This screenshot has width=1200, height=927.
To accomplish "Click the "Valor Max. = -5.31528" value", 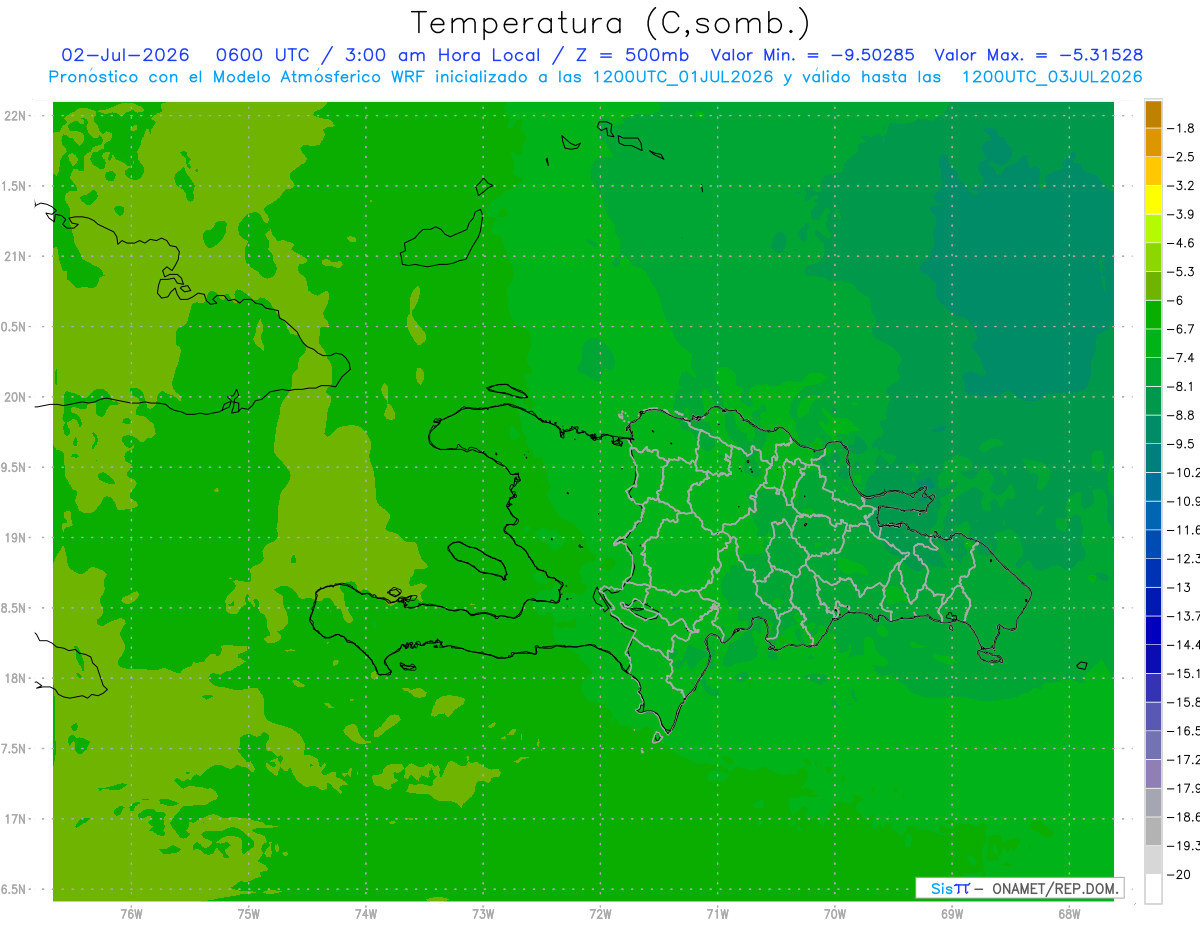I will (x=1038, y=55).
